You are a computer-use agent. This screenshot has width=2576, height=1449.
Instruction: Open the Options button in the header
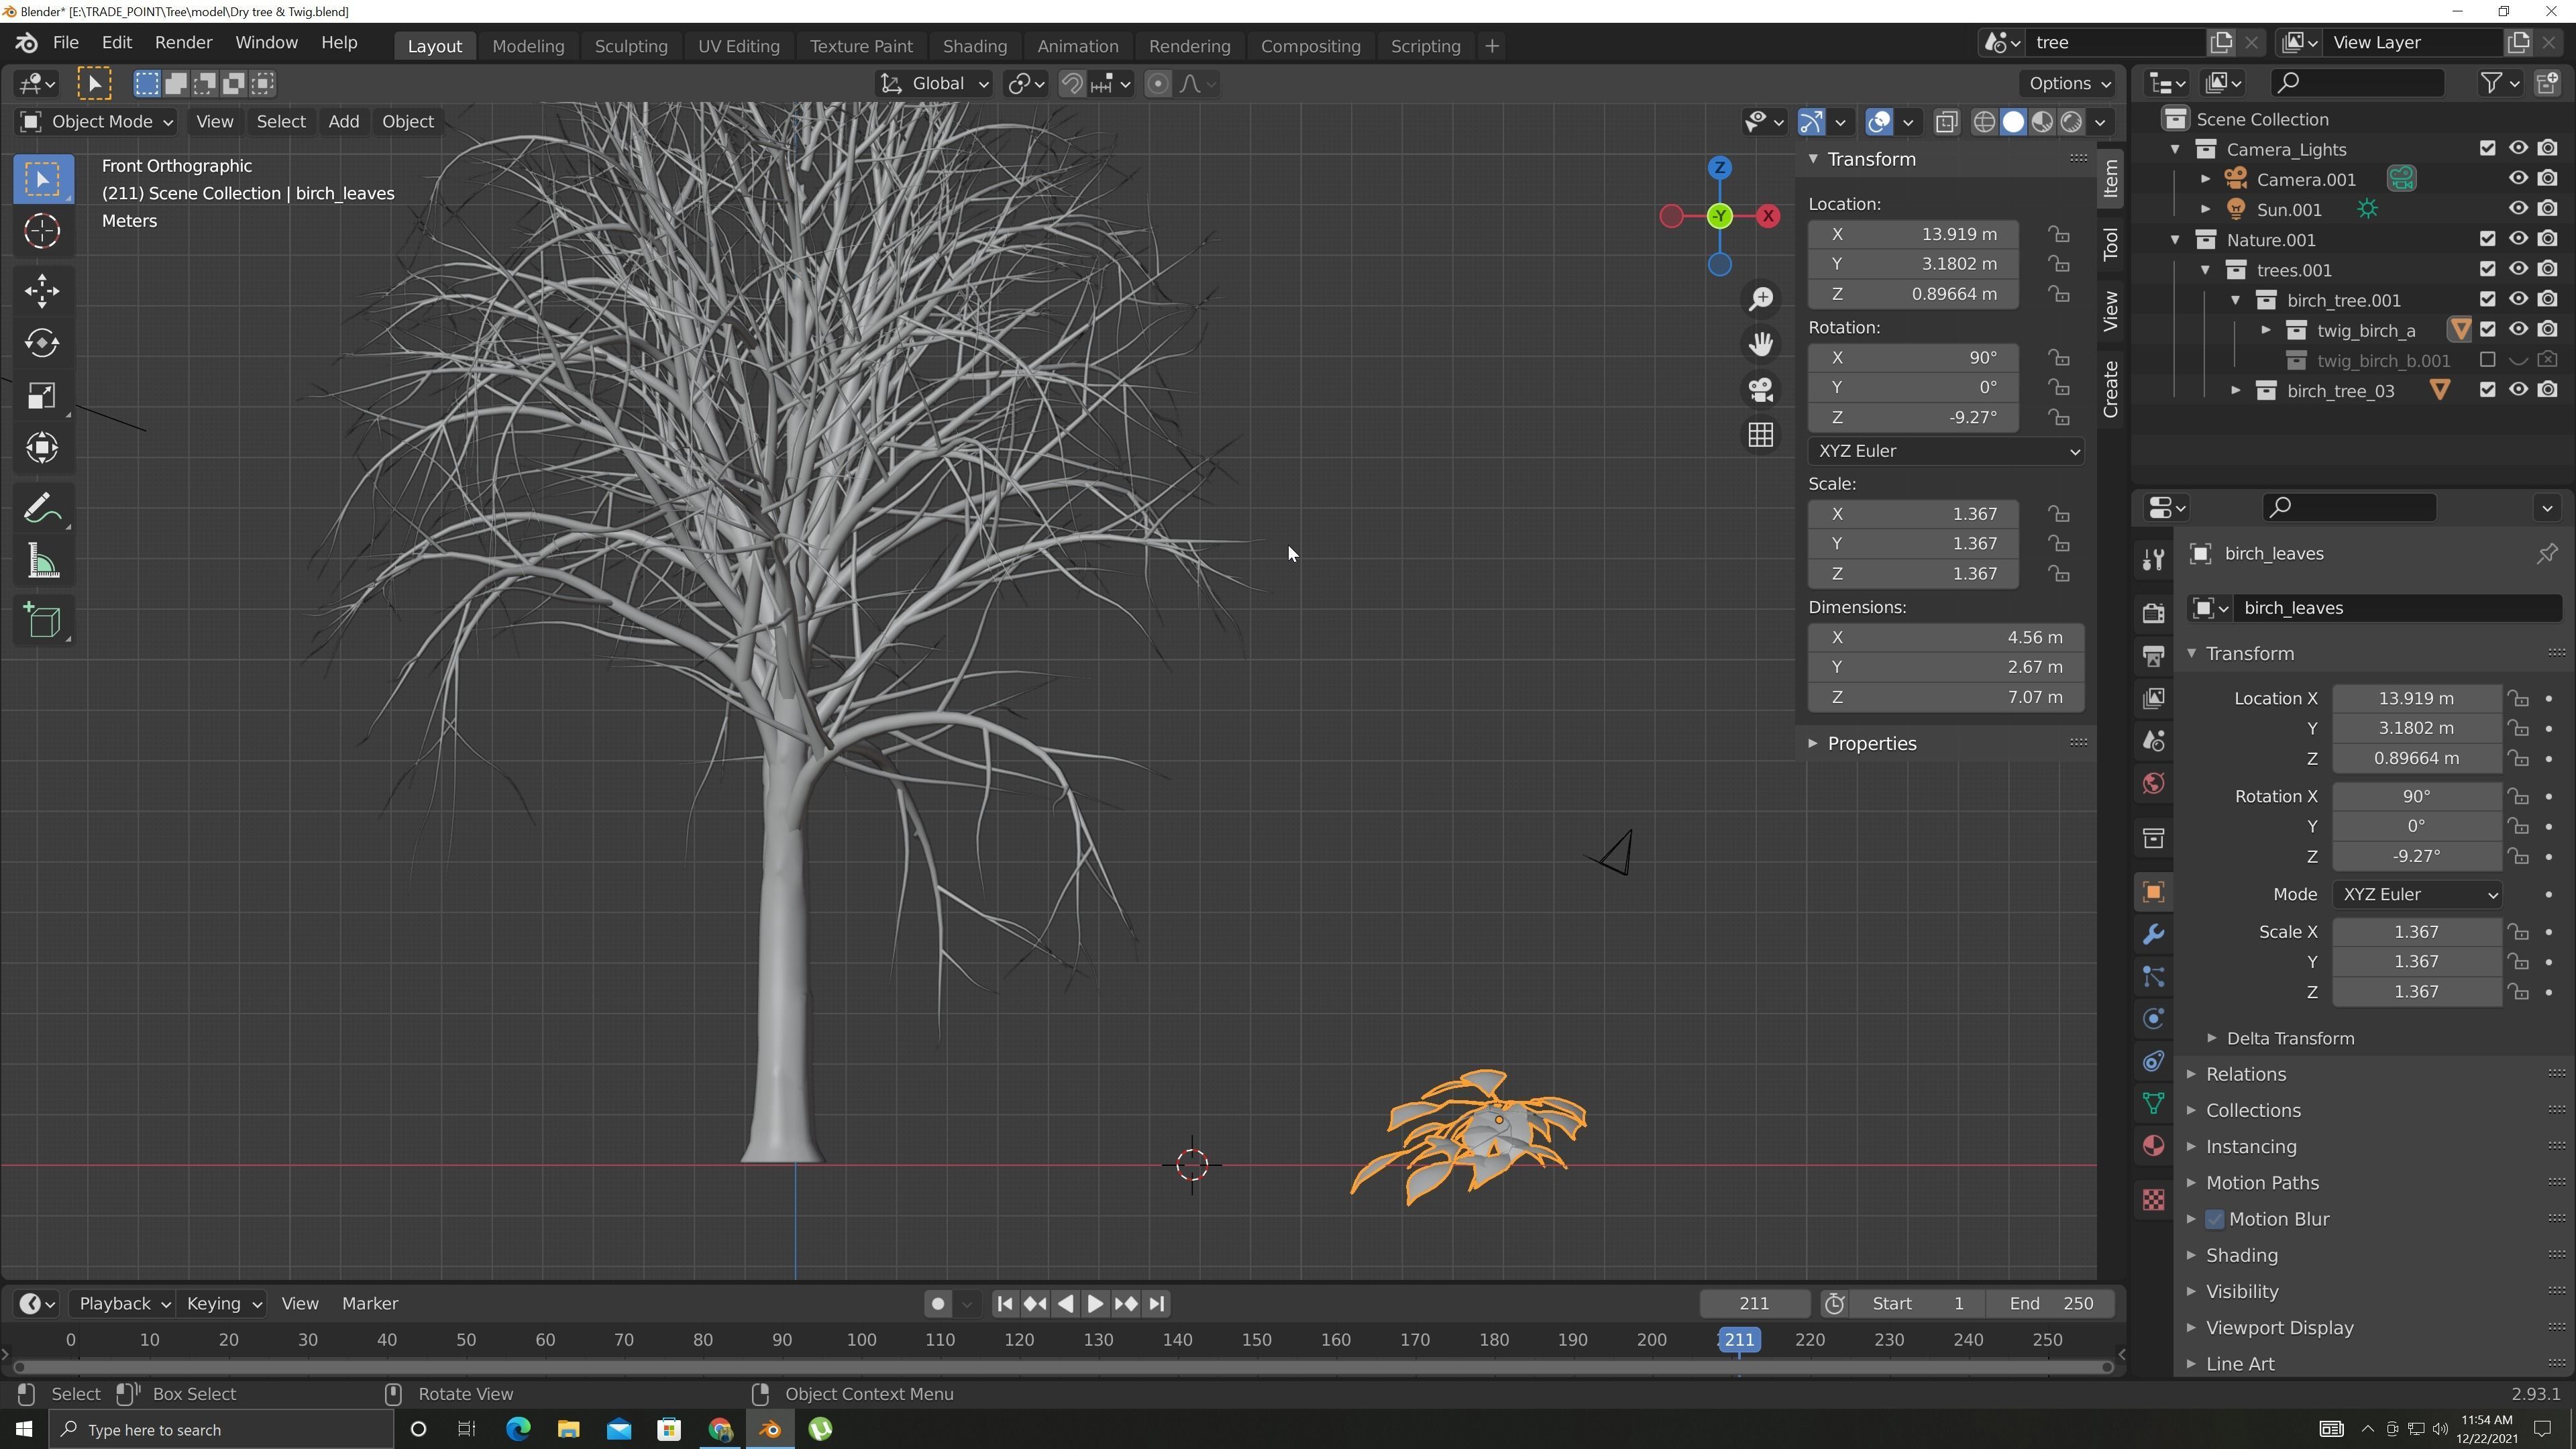(x=2067, y=83)
